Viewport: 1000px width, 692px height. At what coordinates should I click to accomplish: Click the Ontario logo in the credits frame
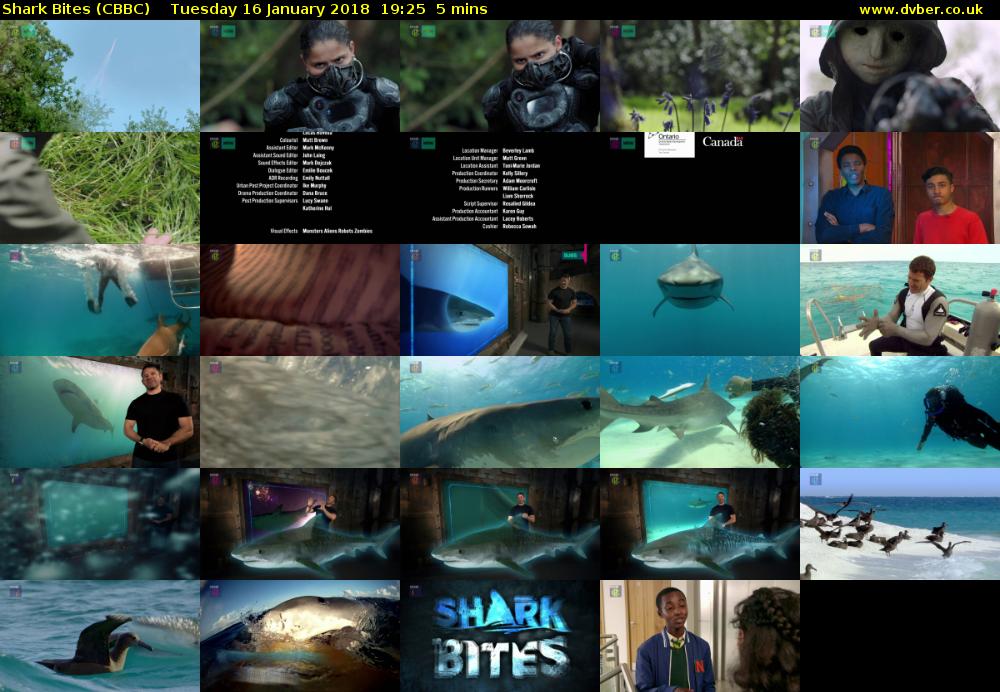[x=663, y=142]
